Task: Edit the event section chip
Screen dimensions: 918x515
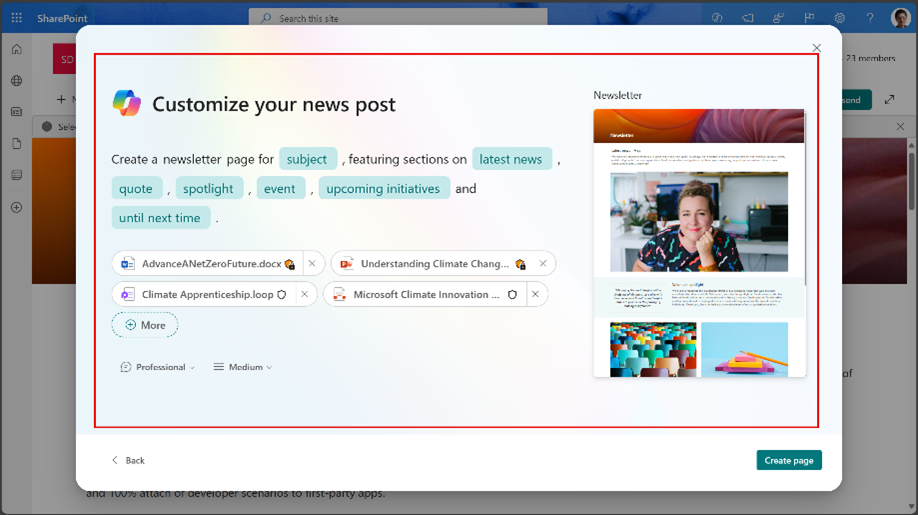Action: click(x=280, y=188)
